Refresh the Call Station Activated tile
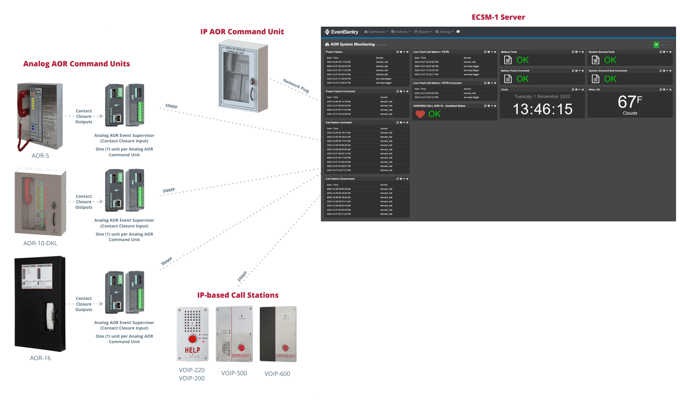This screenshot has width=680, height=404. point(398,123)
